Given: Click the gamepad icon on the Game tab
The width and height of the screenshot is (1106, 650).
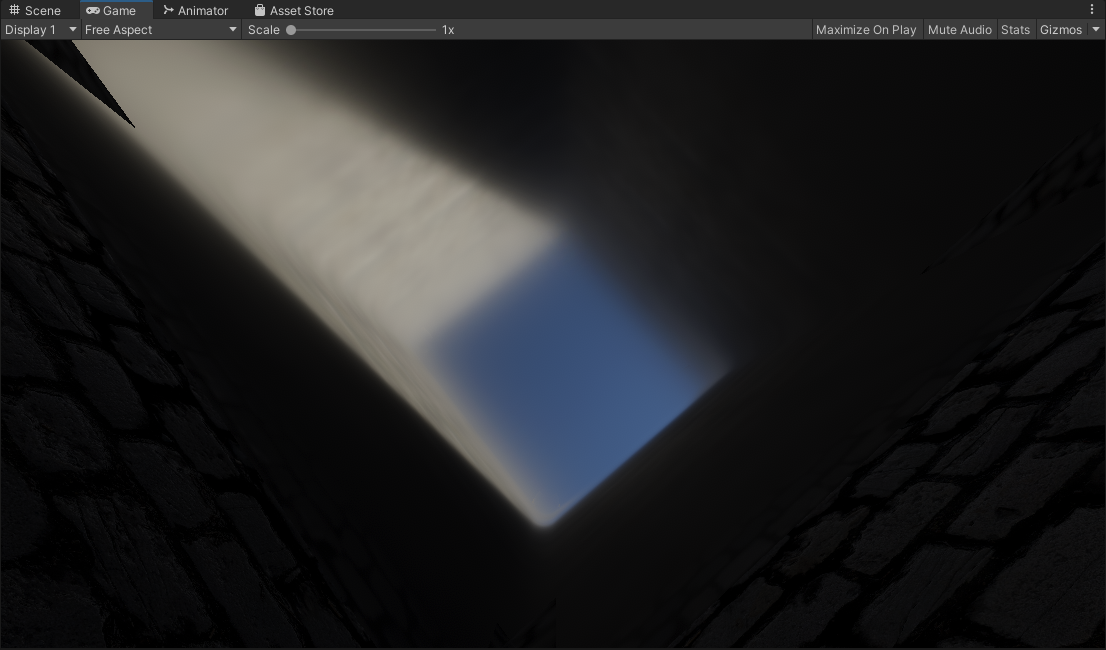Looking at the screenshot, I should coord(93,10).
